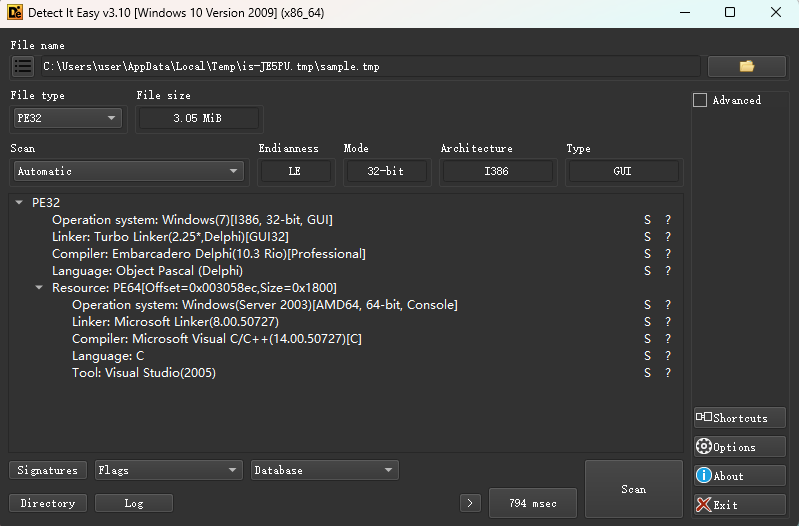
Task: Collapse the PE32 tree node
Action: (x=19, y=202)
